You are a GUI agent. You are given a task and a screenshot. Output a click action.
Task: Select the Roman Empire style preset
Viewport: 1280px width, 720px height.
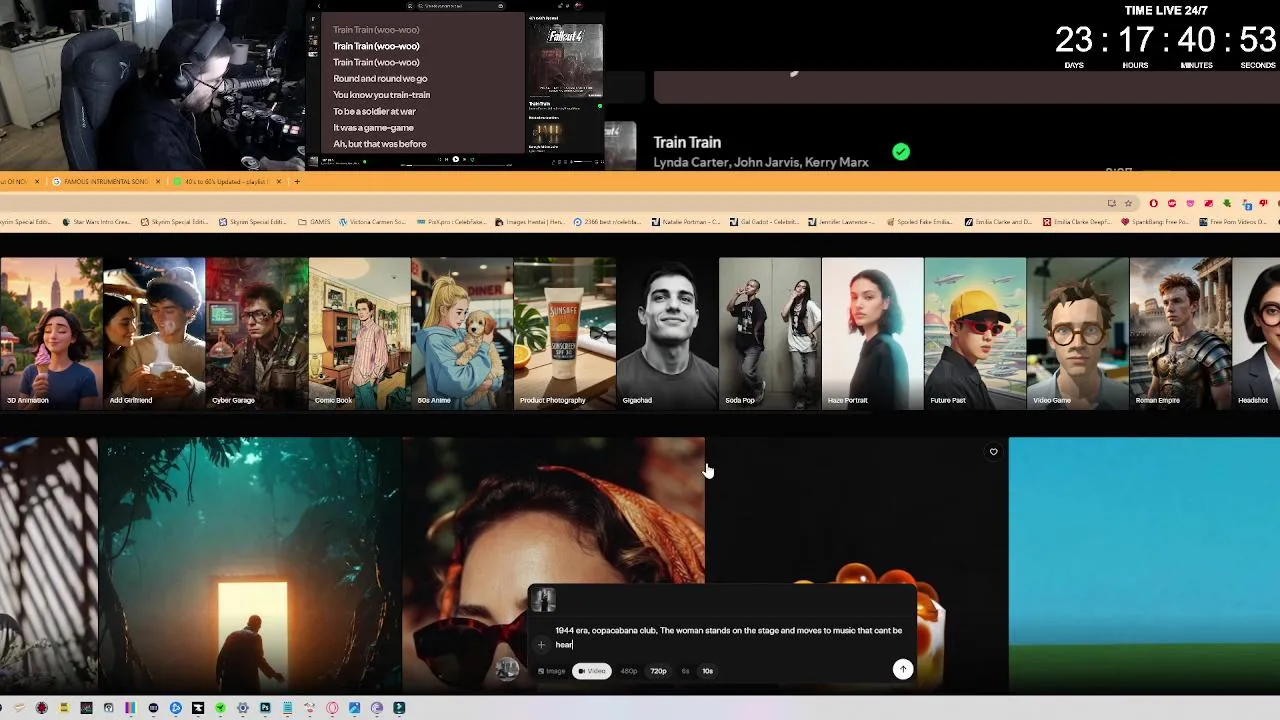[1181, 333]
